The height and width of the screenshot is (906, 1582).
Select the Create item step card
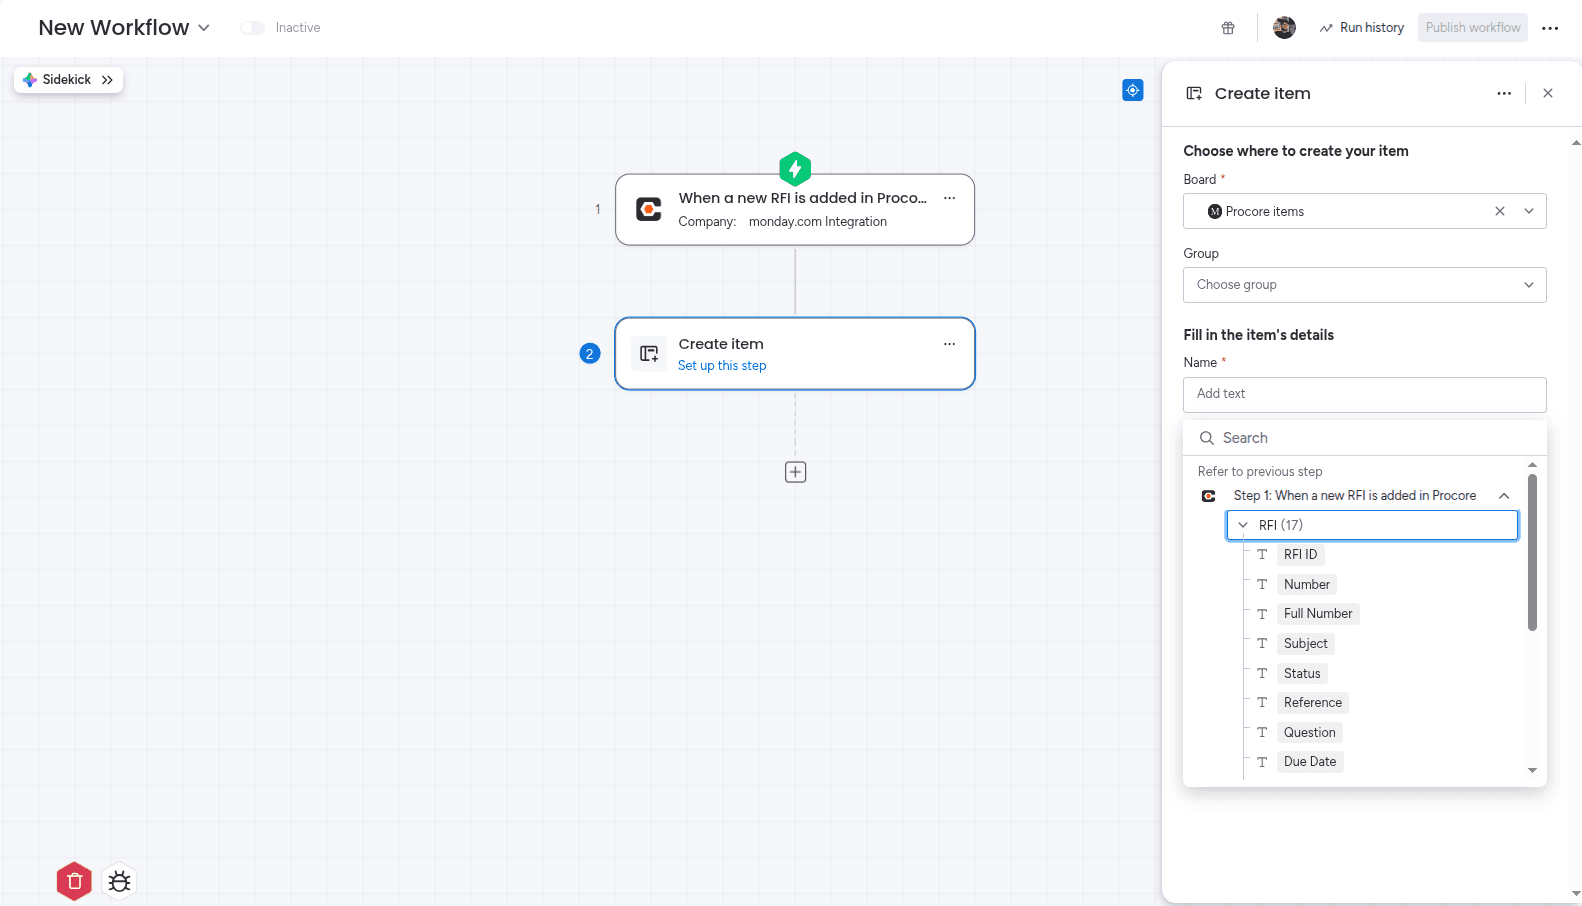pyautogui.click(x=795, y=353)
